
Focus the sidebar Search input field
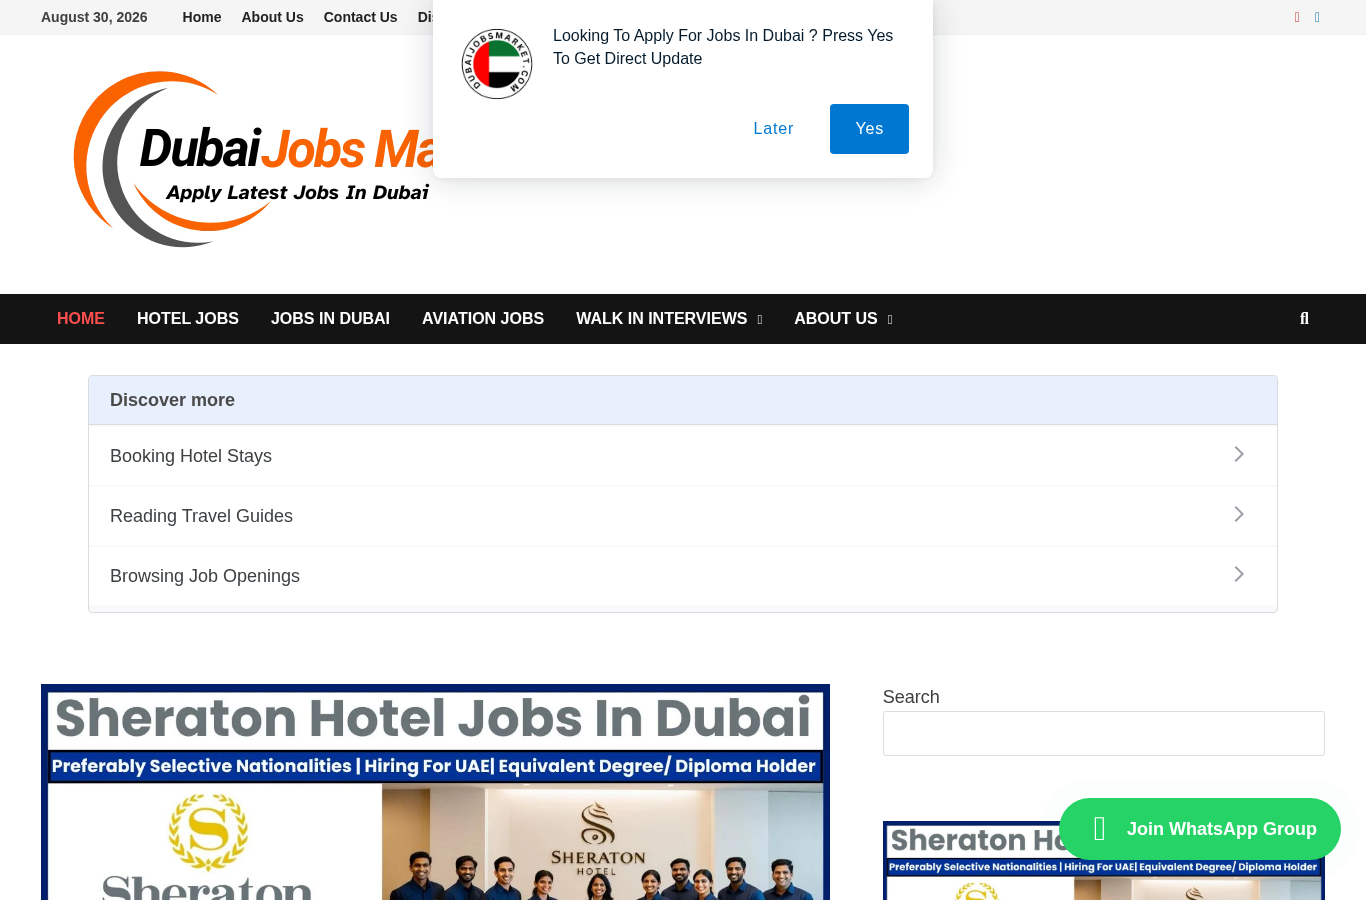point(1104,734)
